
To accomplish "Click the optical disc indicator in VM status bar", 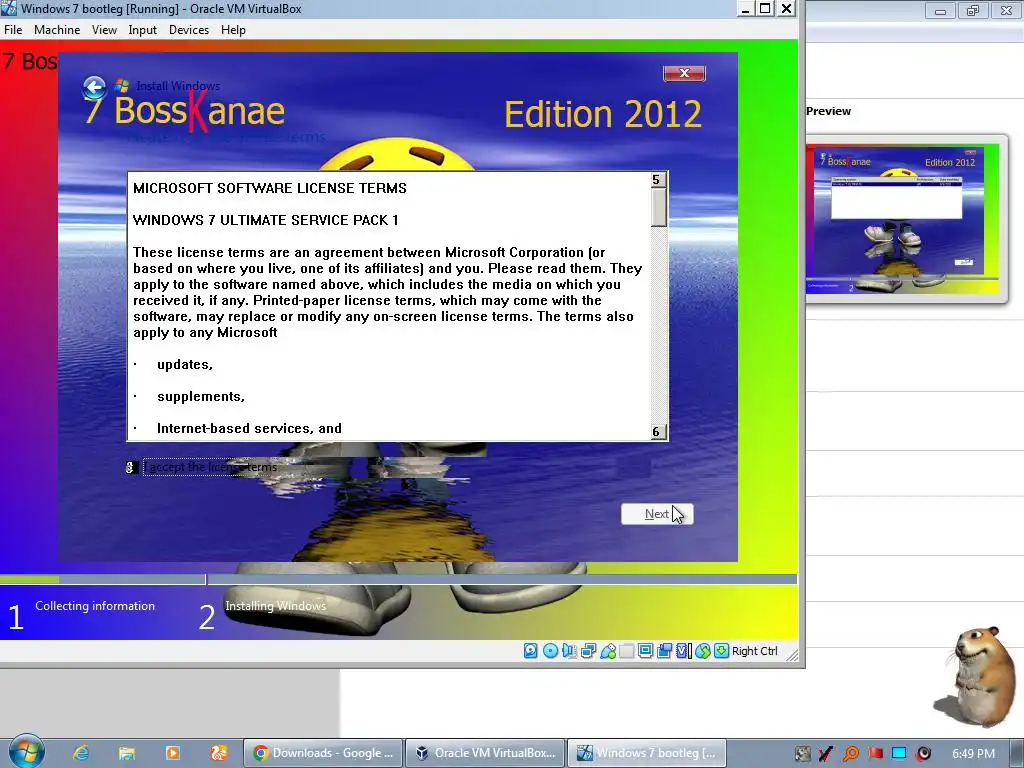I will pyautogui.click(x=550, y=650).
